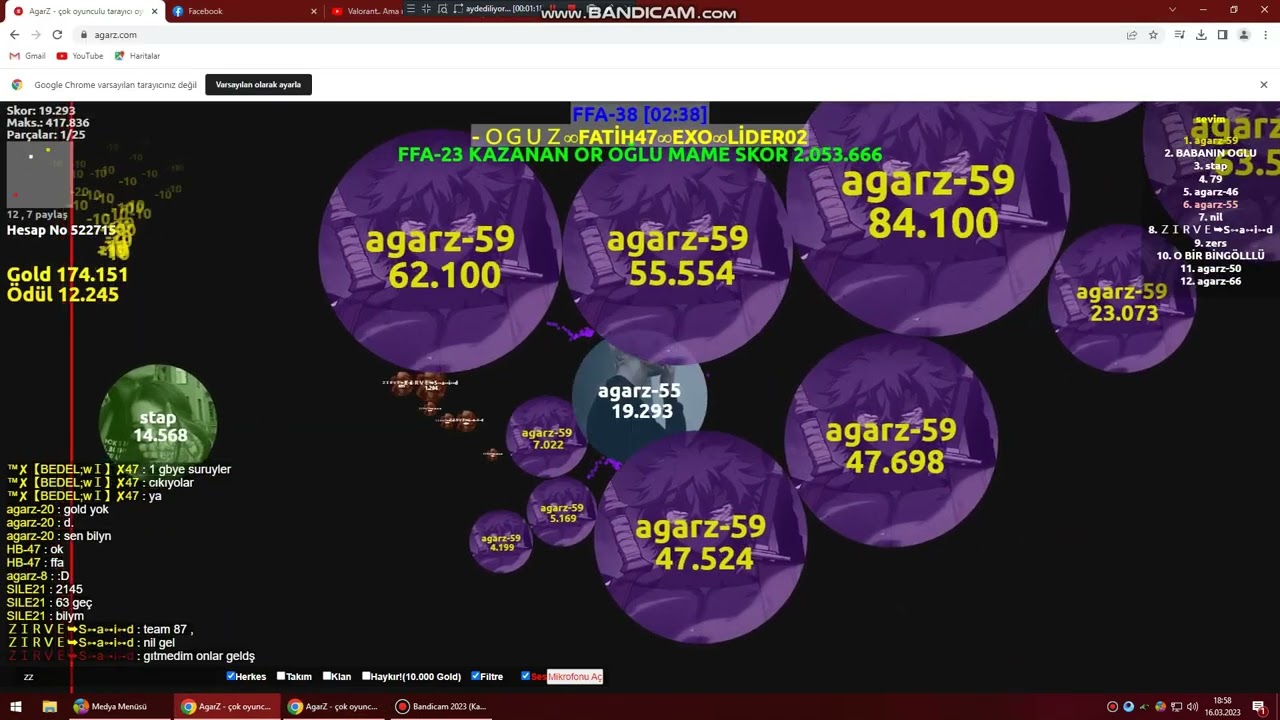Switch to Bandicam 2023 taskbar window

pyautogui.click(x=441, y=706)
